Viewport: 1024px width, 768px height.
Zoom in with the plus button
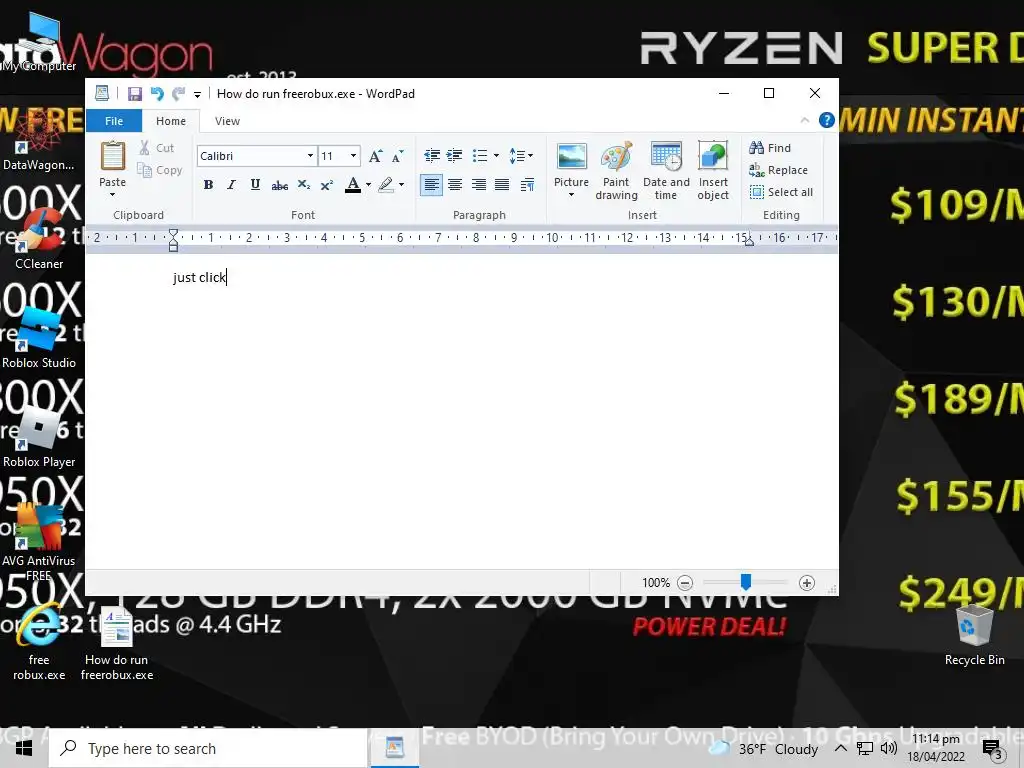tap(807, 583)
